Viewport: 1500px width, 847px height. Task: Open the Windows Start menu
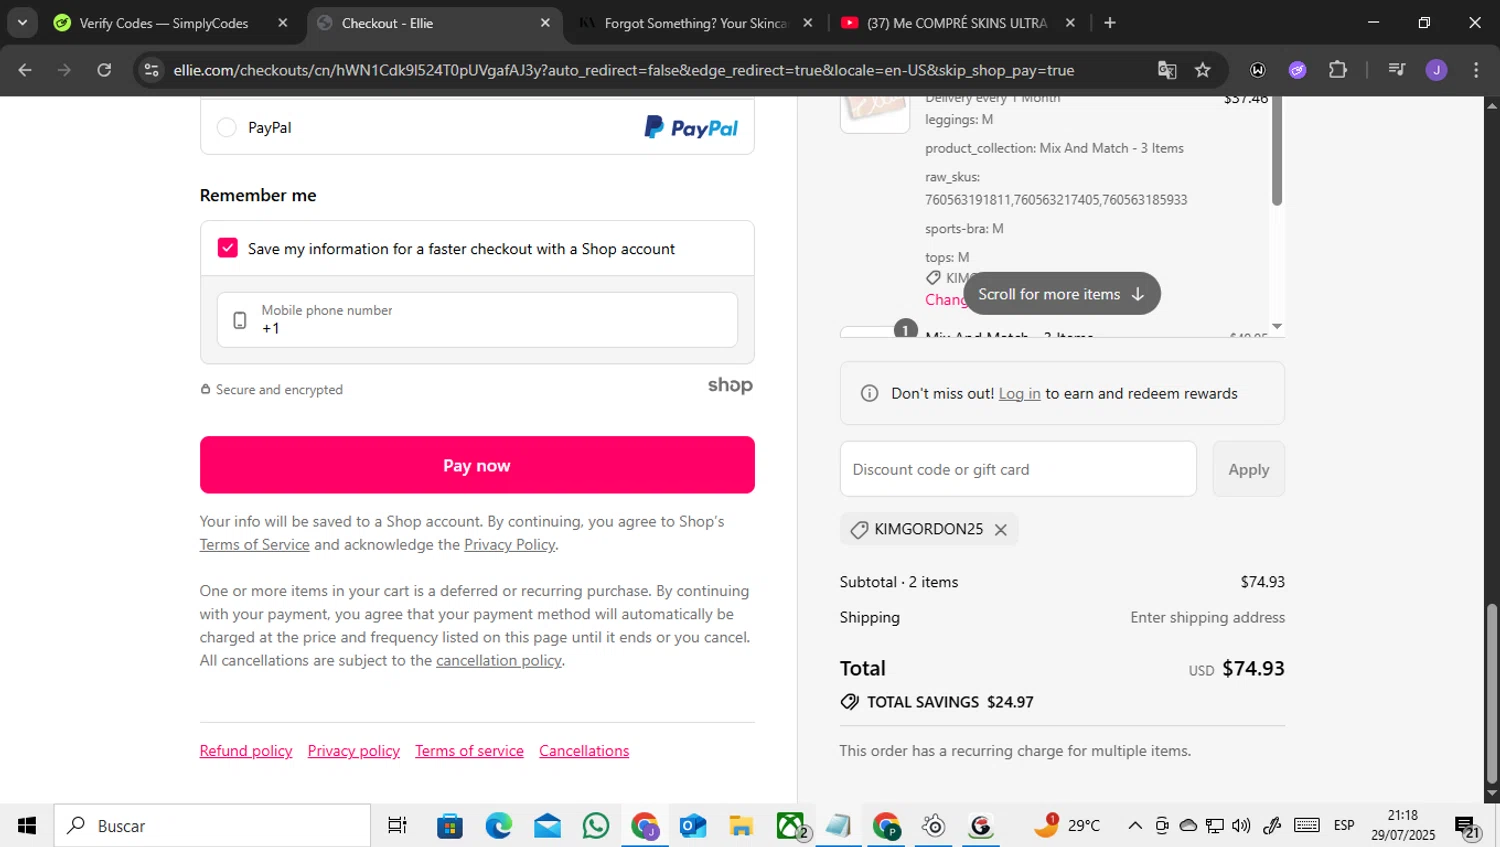(x=27, y=826)
